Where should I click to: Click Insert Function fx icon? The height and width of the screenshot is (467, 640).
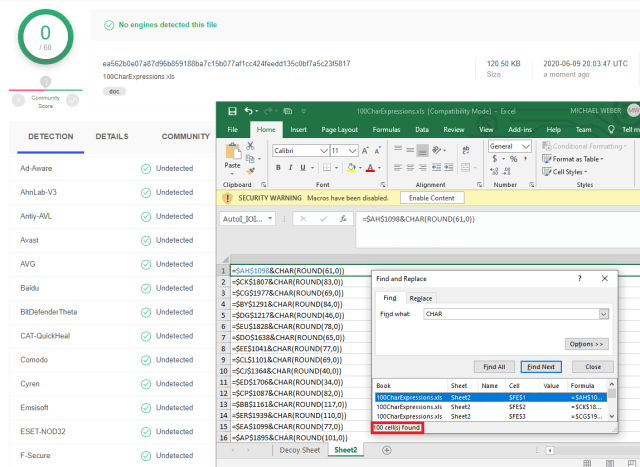point(343,219)
